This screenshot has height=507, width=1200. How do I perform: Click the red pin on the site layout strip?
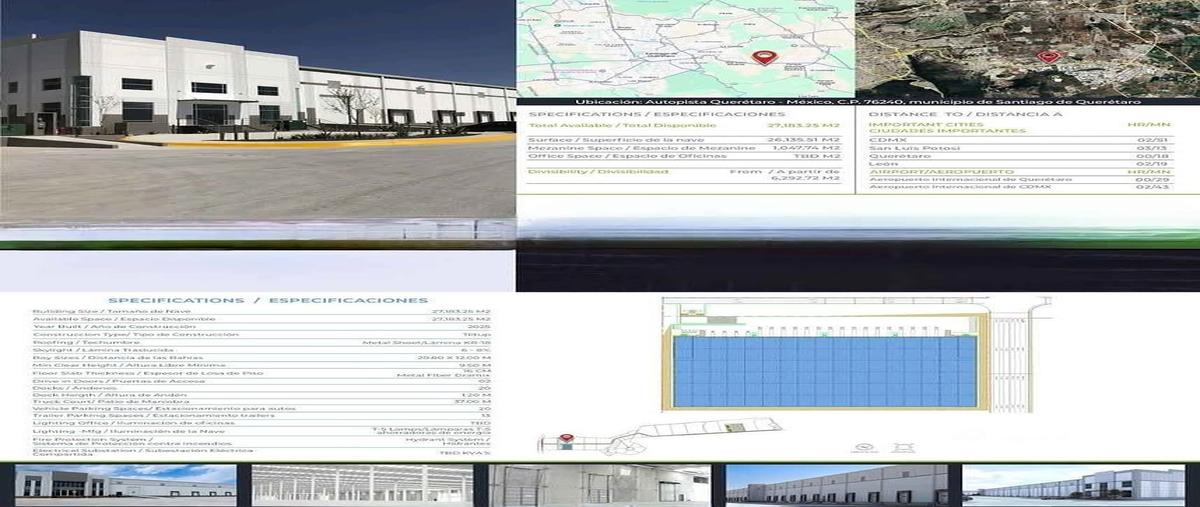coord(567,438)
